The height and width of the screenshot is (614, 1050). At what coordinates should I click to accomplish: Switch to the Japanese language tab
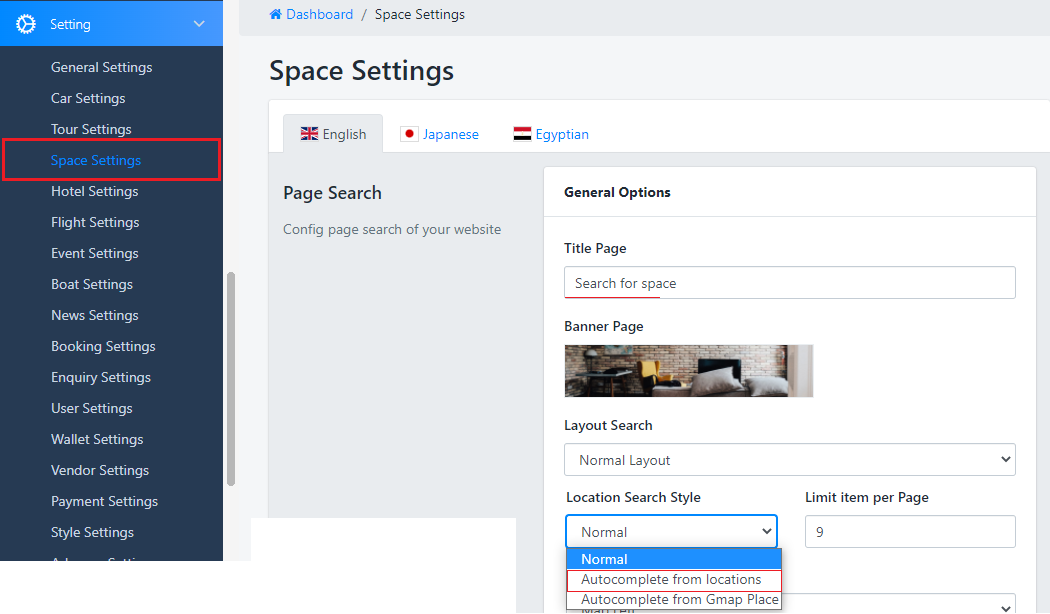pos(450,134)
